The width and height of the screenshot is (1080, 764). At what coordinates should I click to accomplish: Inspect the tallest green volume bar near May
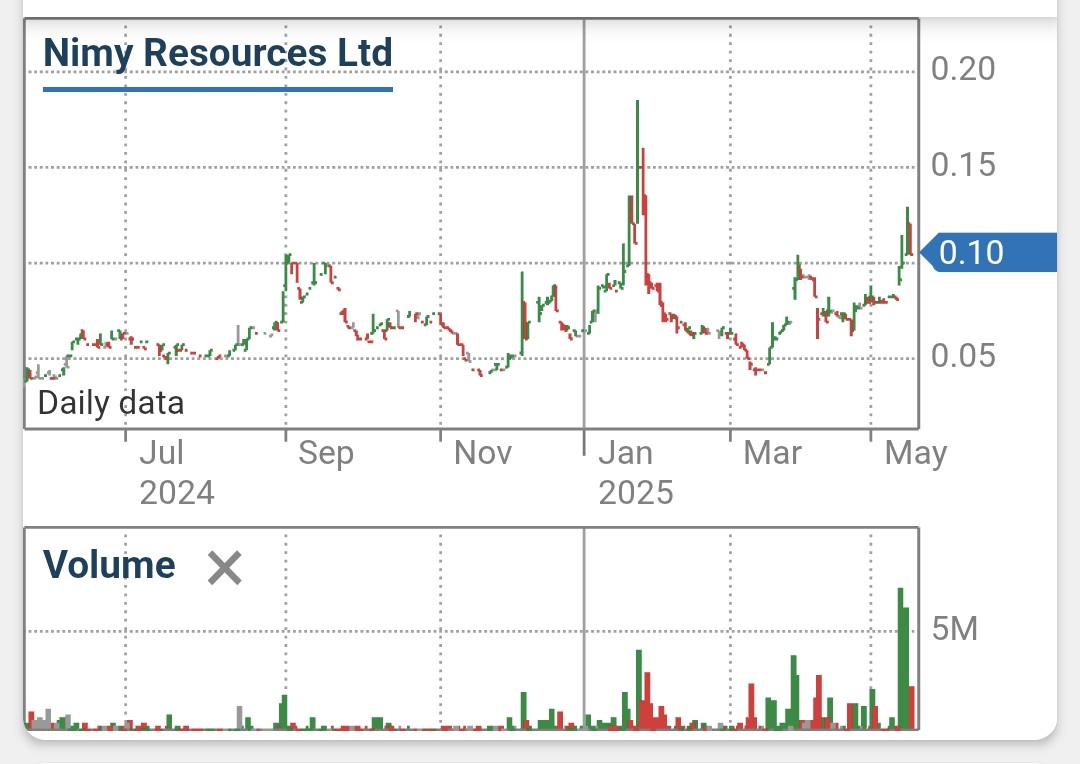coord(900,655)
